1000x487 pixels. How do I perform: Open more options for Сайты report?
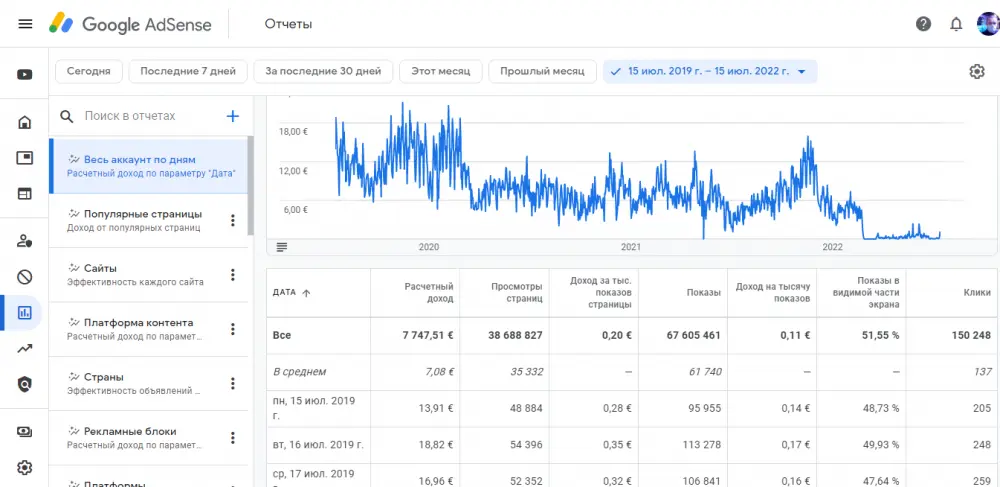tap(233, 275)
